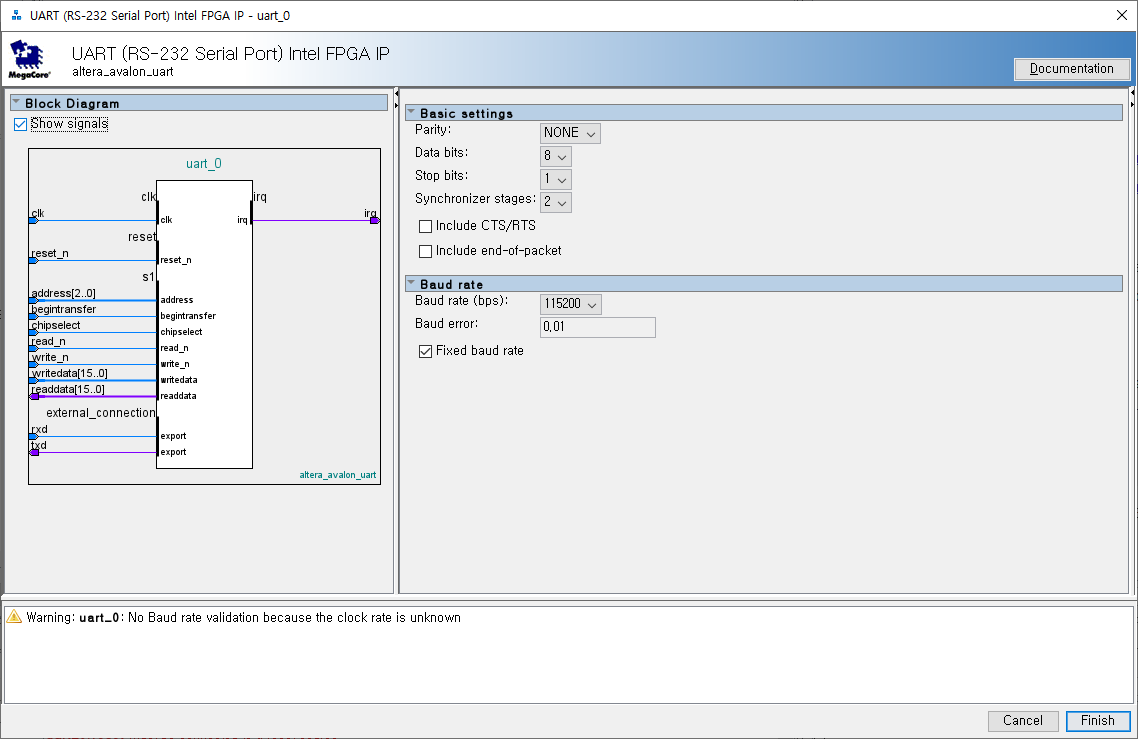The height and width of the screenshot is (739, 1138).
Task: Collapse the Block Diagram section
Action: coord(16,103)
